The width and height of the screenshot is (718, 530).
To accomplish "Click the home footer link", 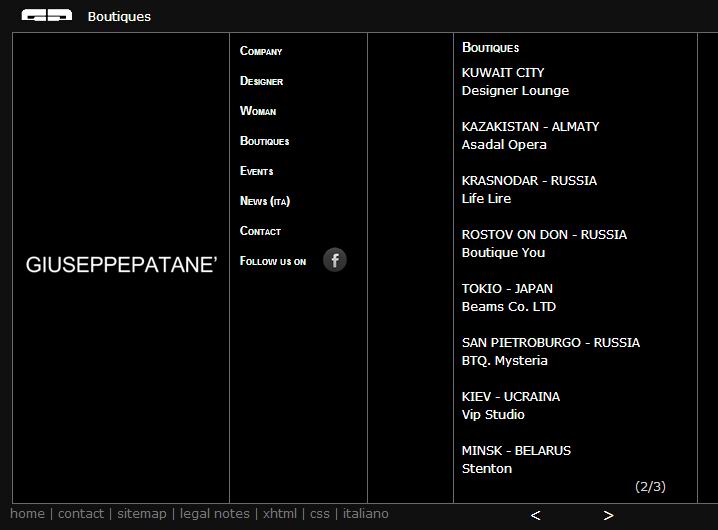I will pos(27,514).
